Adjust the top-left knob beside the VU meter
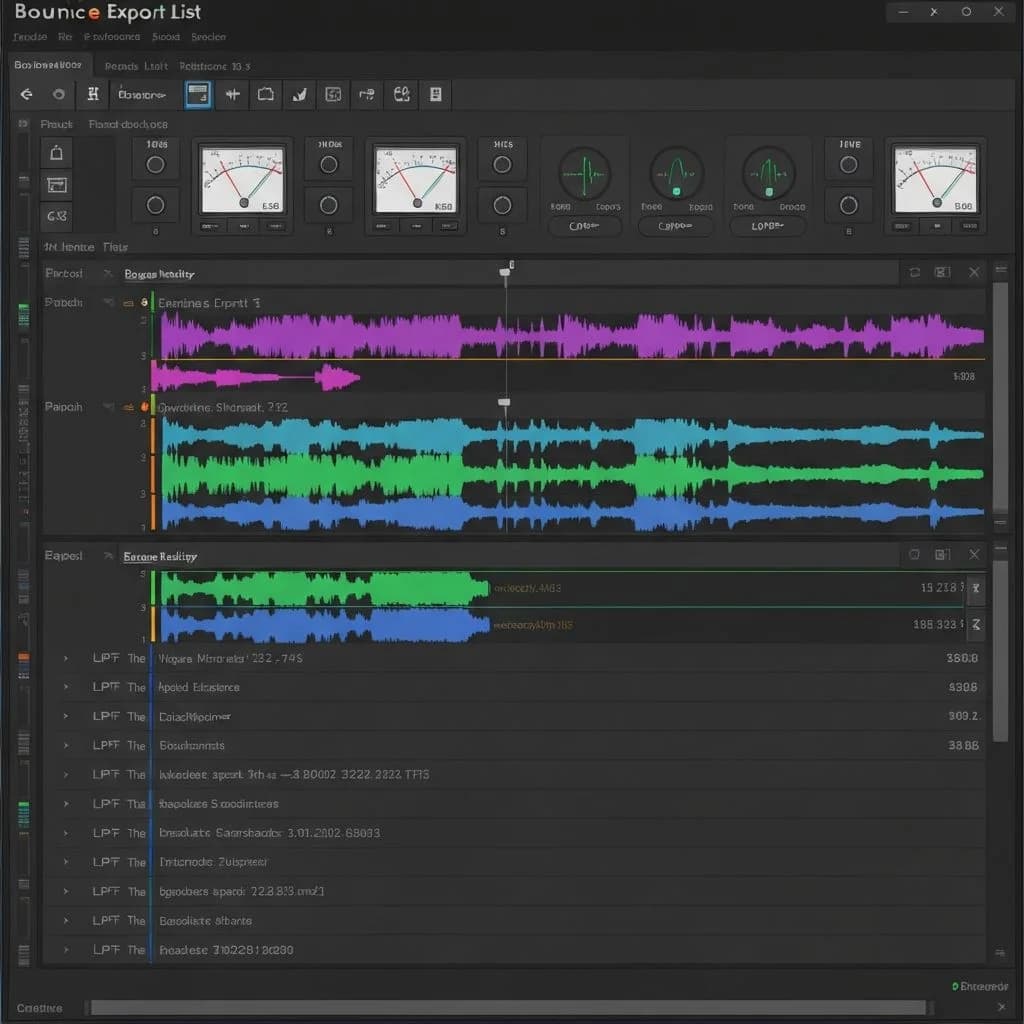The height and width of the screenshot is (1024, 1024). 155,162
